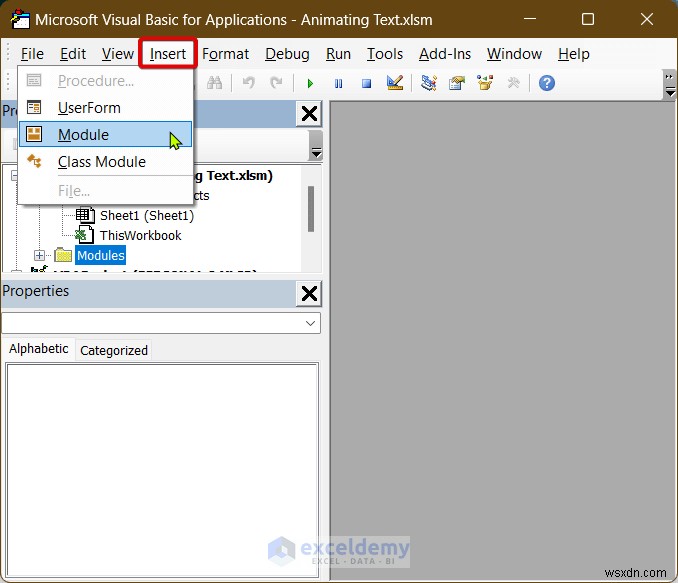Select ThisWorkbook in project tree

[x=141, y=235]
